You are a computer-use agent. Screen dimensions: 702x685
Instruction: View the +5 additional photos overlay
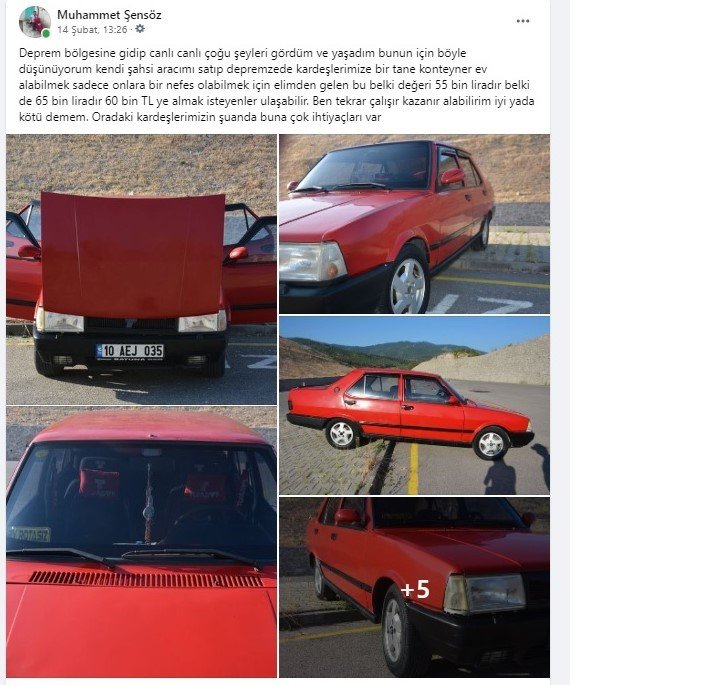pos(415,587)
